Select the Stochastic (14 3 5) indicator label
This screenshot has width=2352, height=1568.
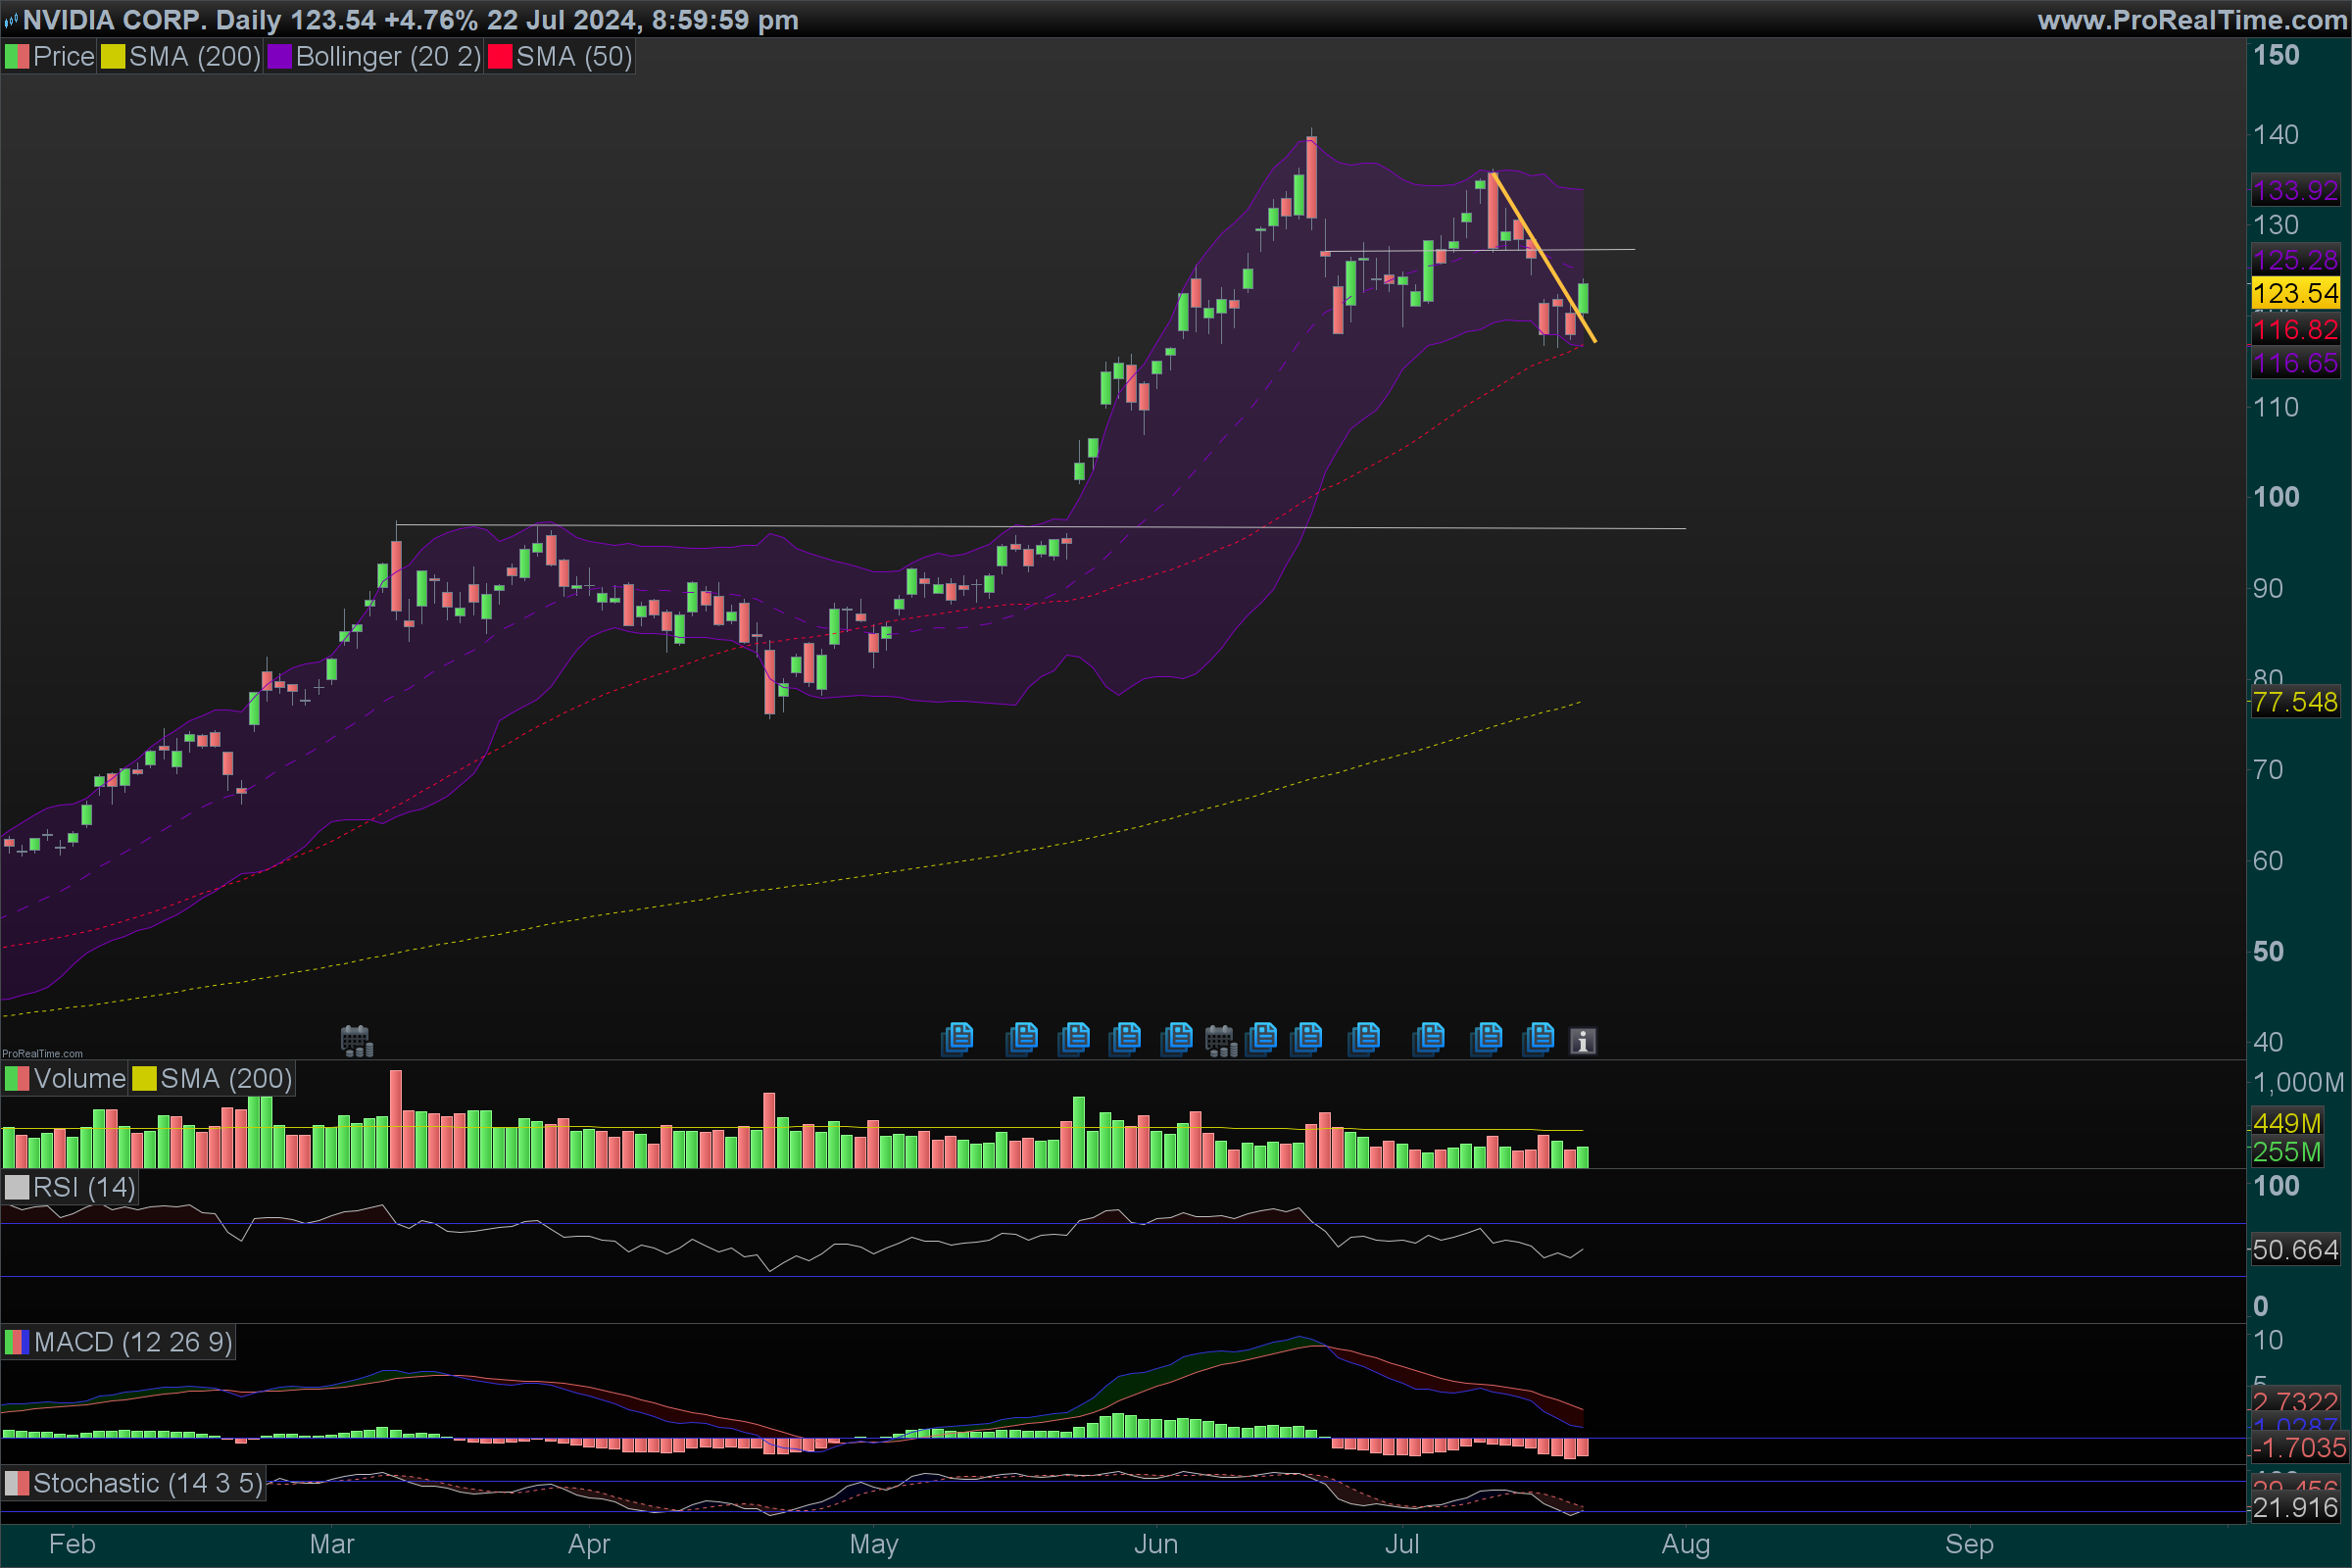147,1483
